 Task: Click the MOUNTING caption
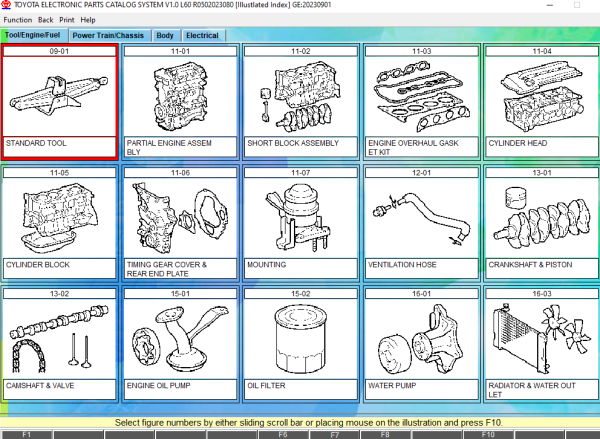(301, 268)
